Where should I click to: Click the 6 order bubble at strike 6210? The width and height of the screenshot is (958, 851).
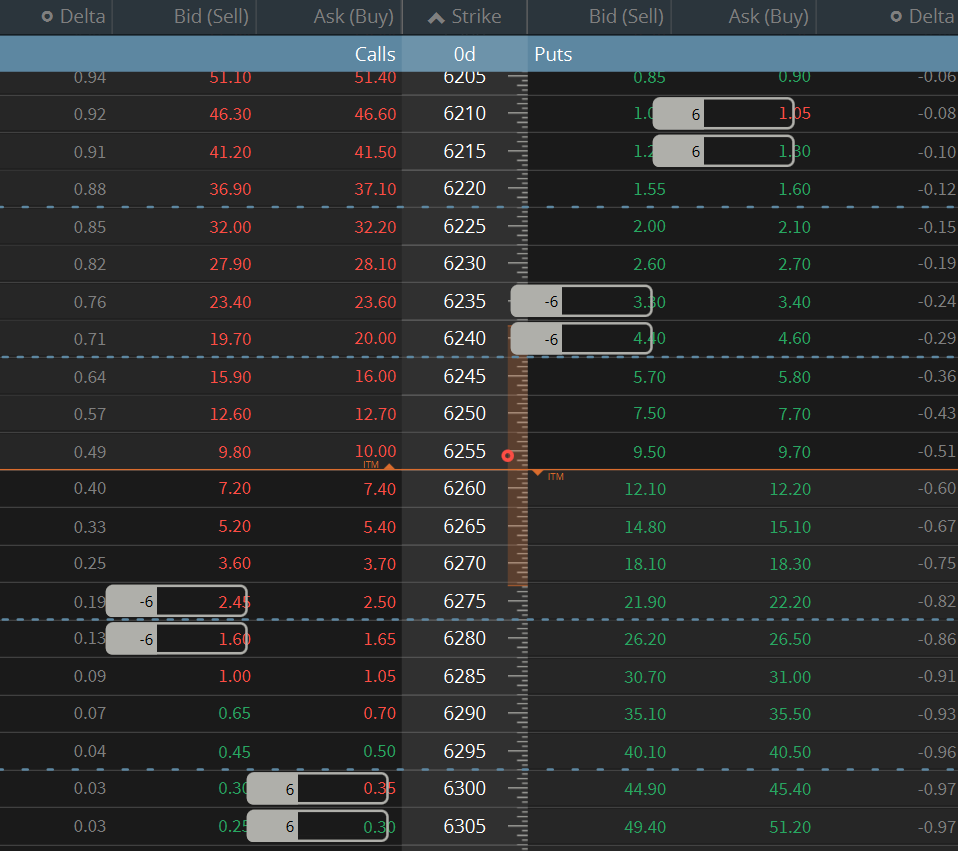coord(695,114)
